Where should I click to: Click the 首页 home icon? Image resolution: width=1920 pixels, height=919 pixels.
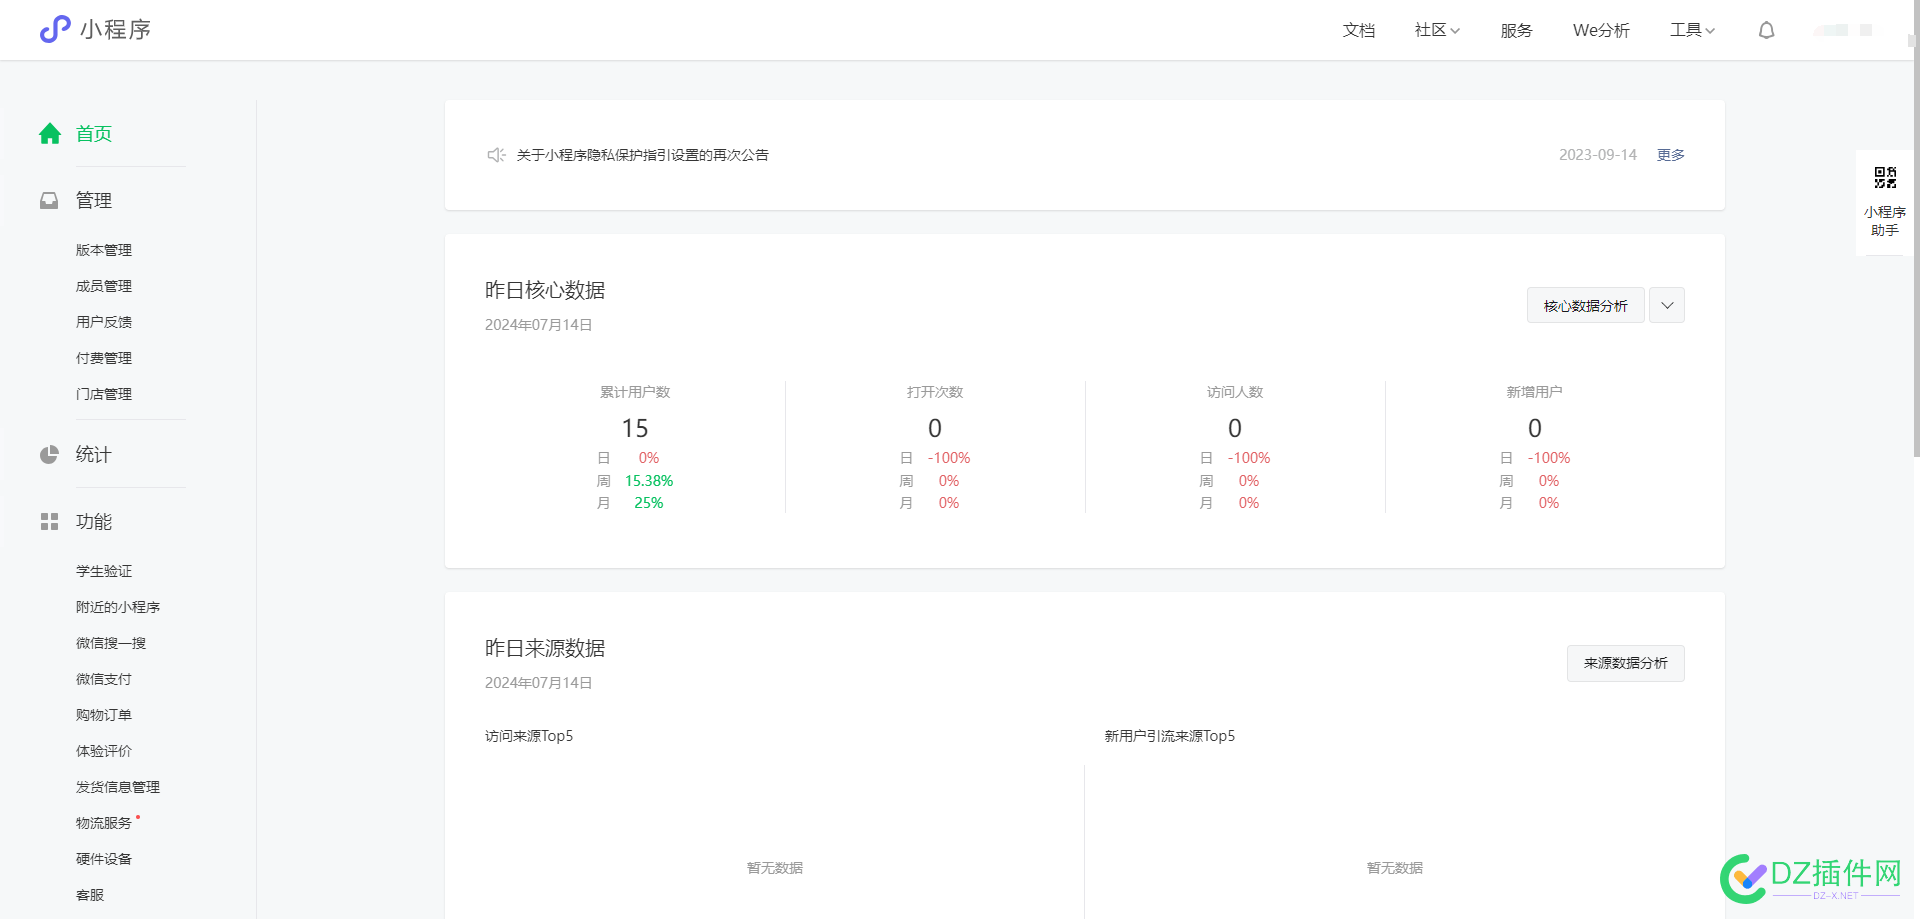(x=50, y=134)
